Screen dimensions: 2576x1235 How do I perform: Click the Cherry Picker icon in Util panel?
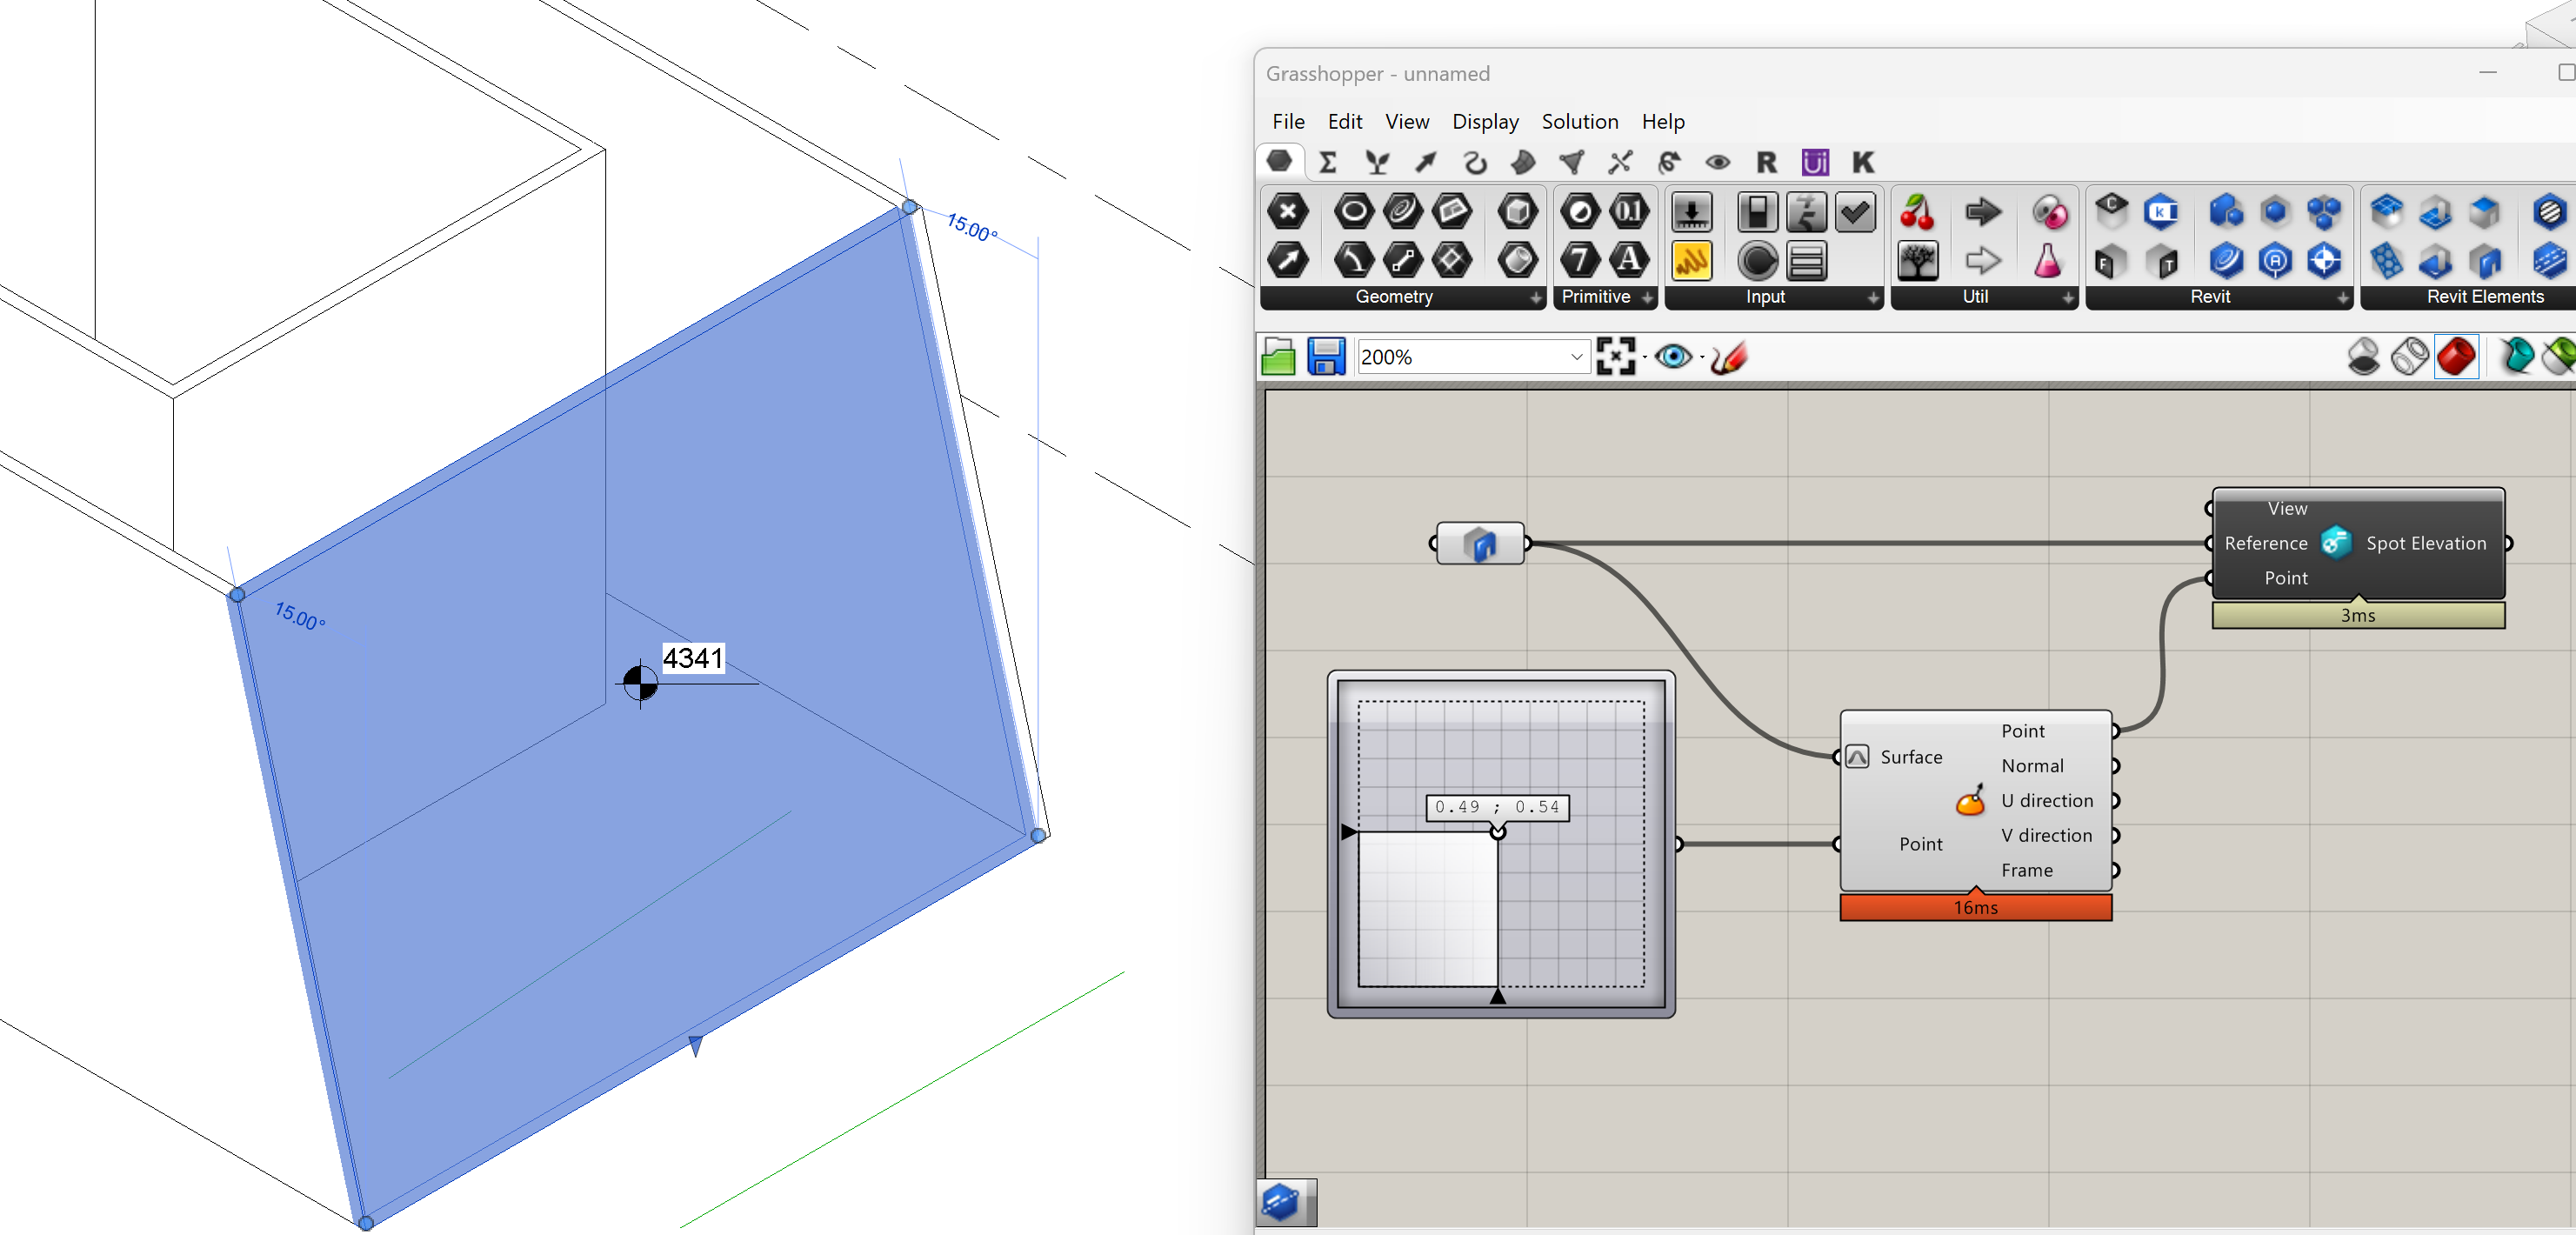(1919, 211)
